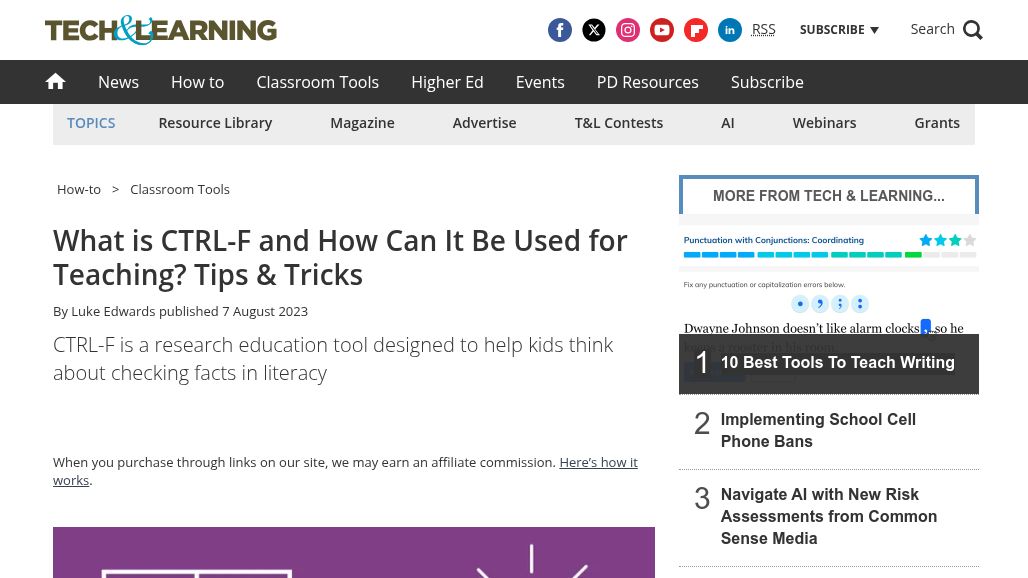
Task: Open the Subscribe item in the black nav bar
Action: tap(767, 82)
